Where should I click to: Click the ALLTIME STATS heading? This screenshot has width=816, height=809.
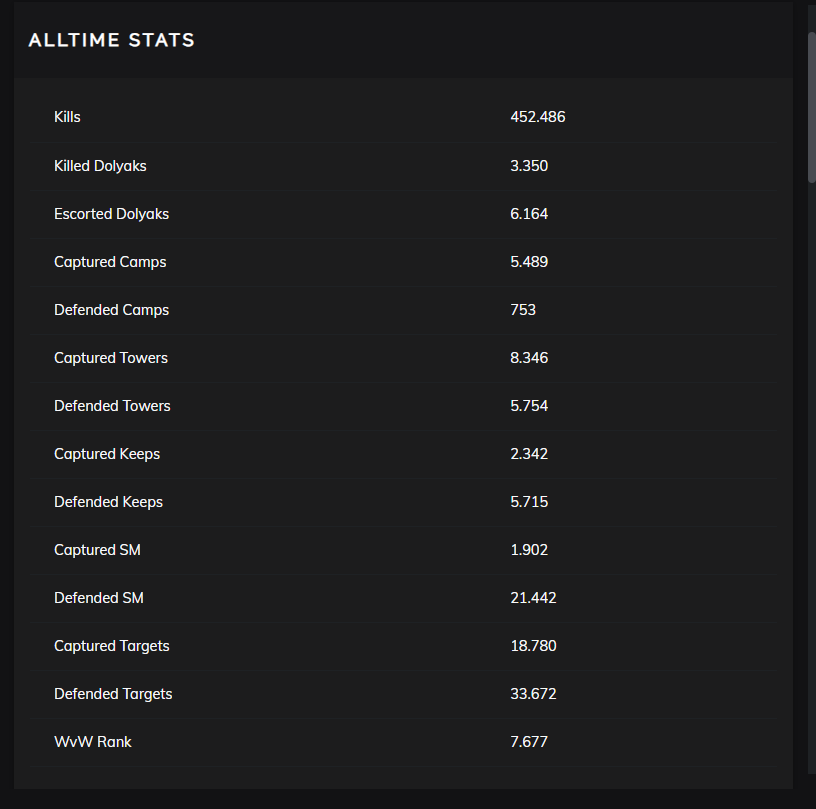click(x=111, y=41)
